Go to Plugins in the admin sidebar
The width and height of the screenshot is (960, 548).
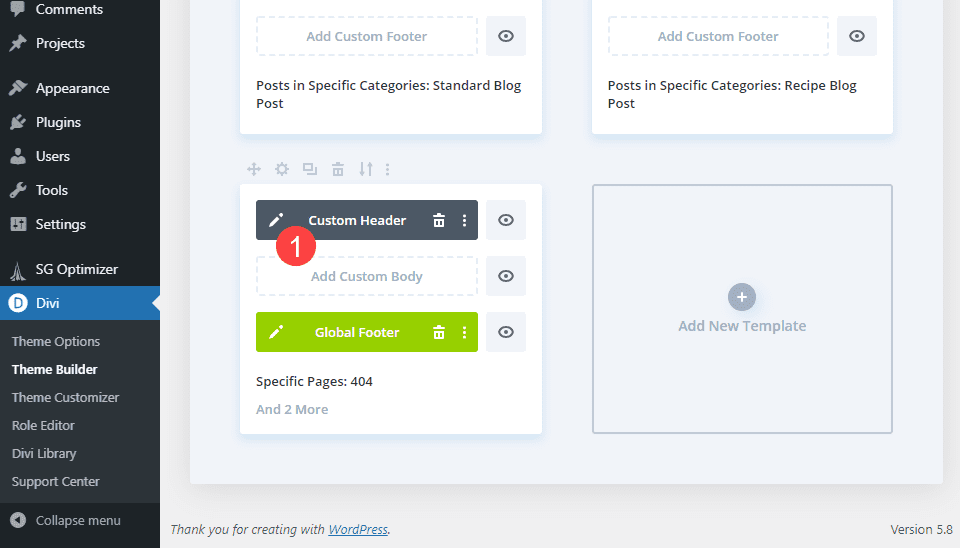point(58,122)
